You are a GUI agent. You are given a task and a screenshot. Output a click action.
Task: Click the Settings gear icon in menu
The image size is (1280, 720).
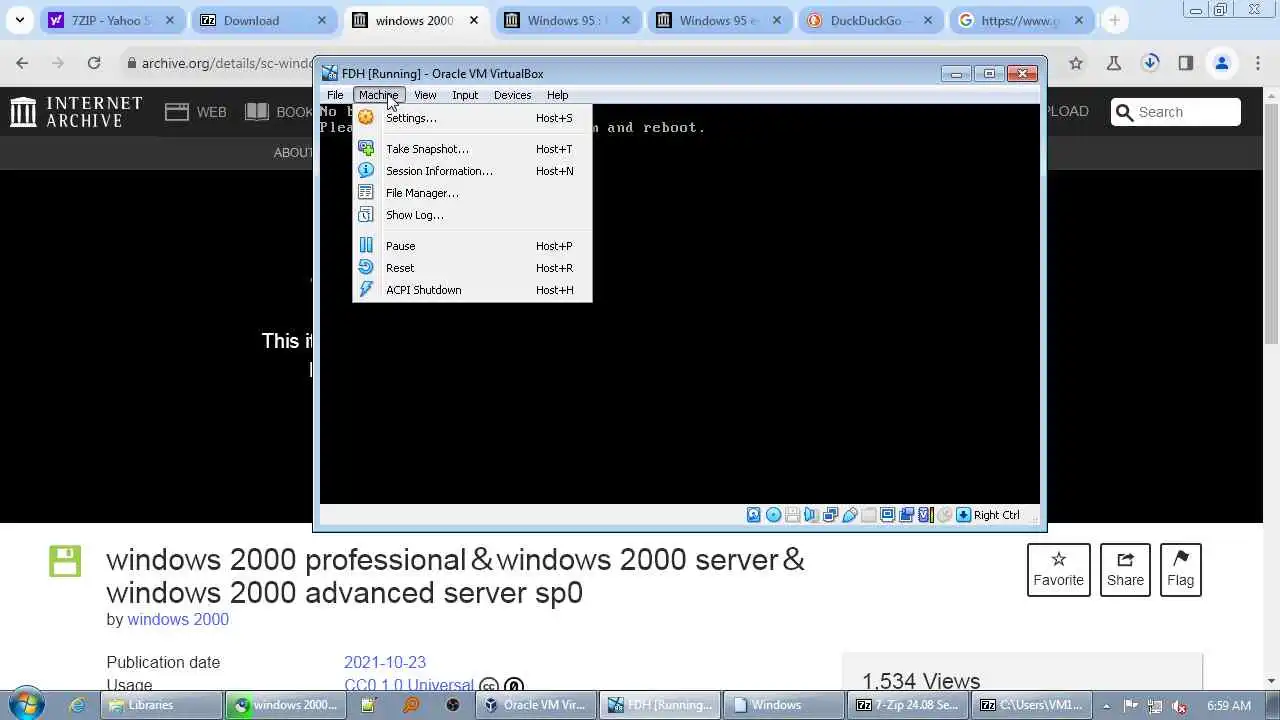pos(366,117)
